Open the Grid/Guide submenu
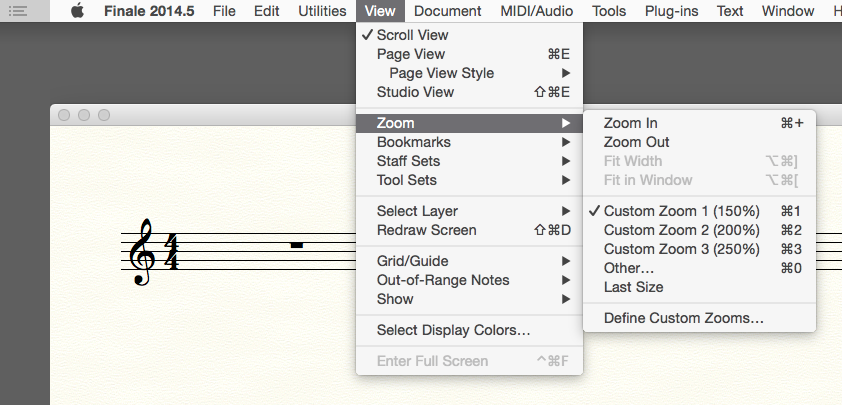The height and width of the screenshot is (405, 842). pyautogui.click(x=412, y=261)
